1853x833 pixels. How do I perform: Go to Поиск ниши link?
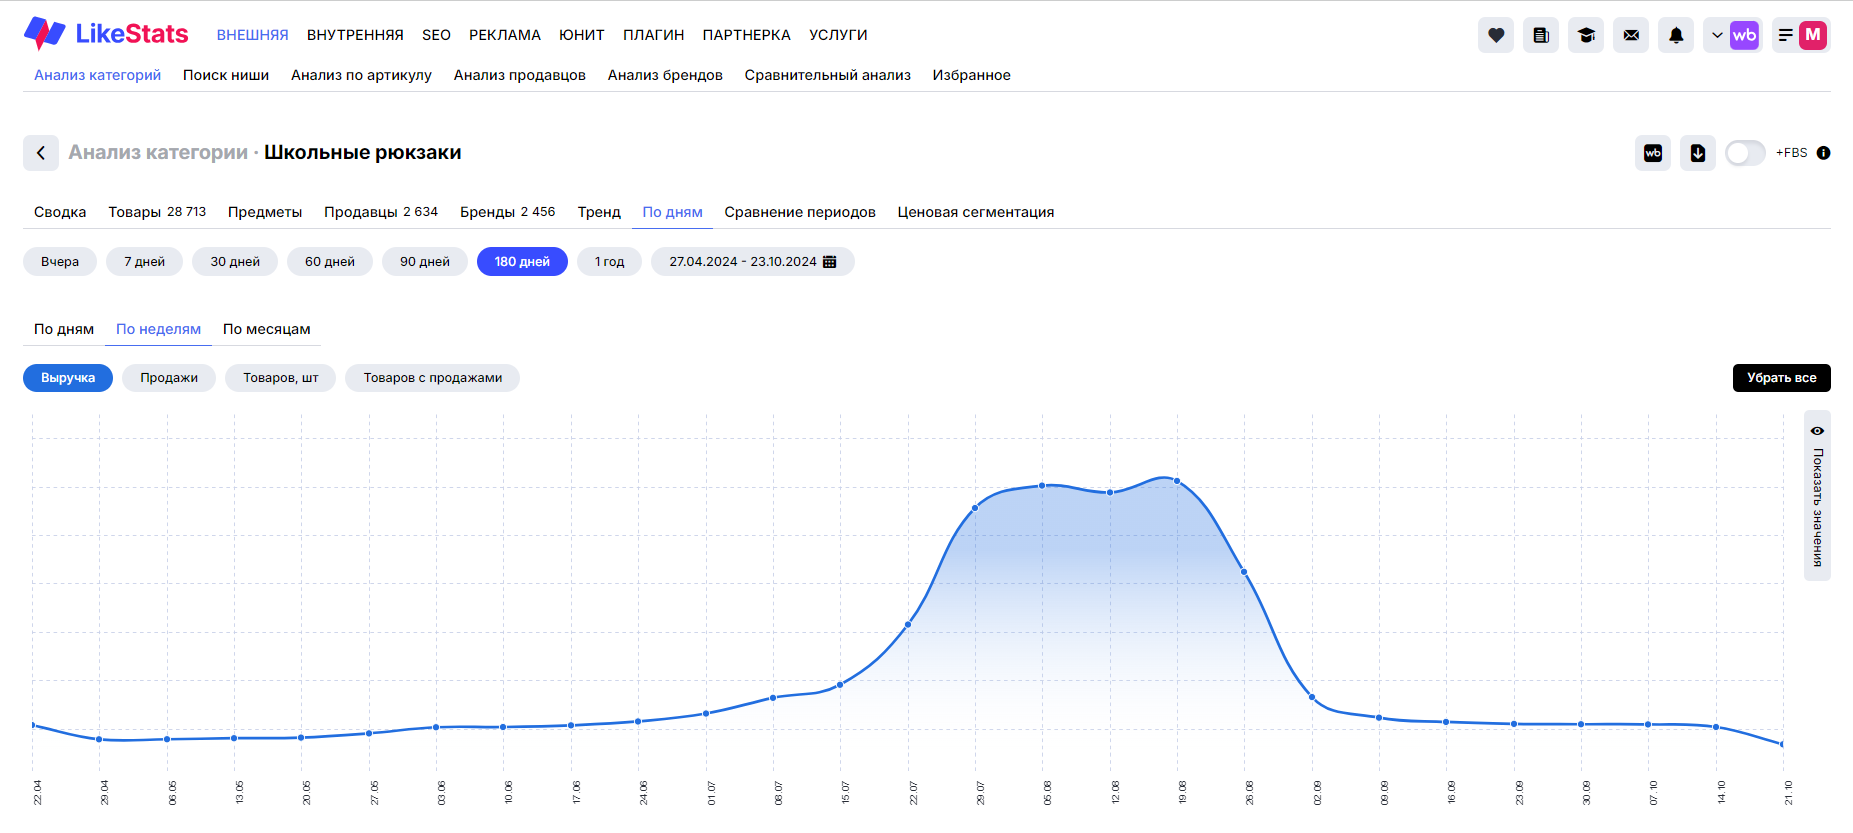pyautogui.click(x=226, y=75)
